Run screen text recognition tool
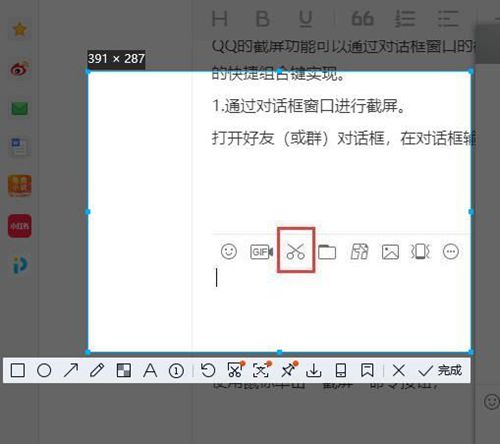500x444 pixels. [262, 369]
